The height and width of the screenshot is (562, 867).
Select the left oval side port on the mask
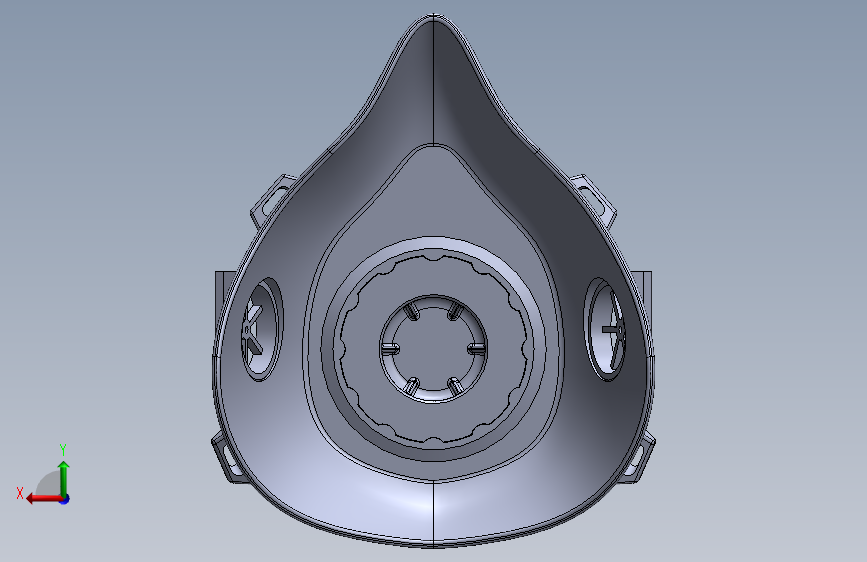tap(262, 329)
